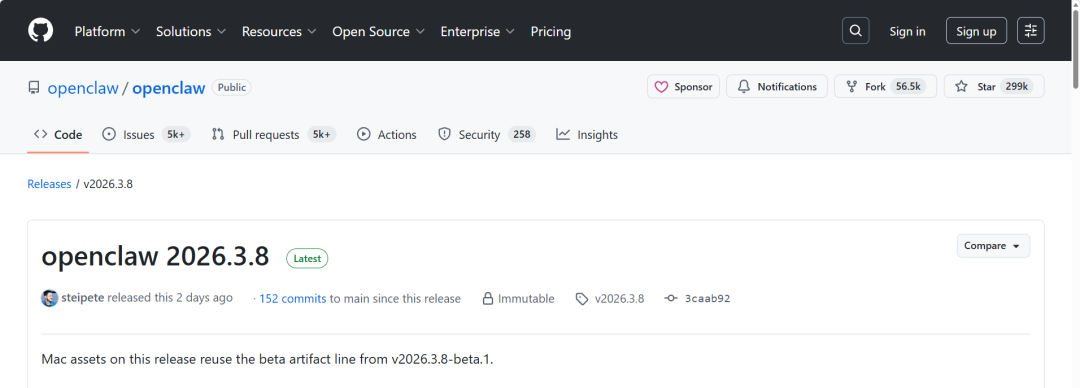Click the Sign in link
This screenshot has width=1080, height=388.
click(x=907, y=31)
